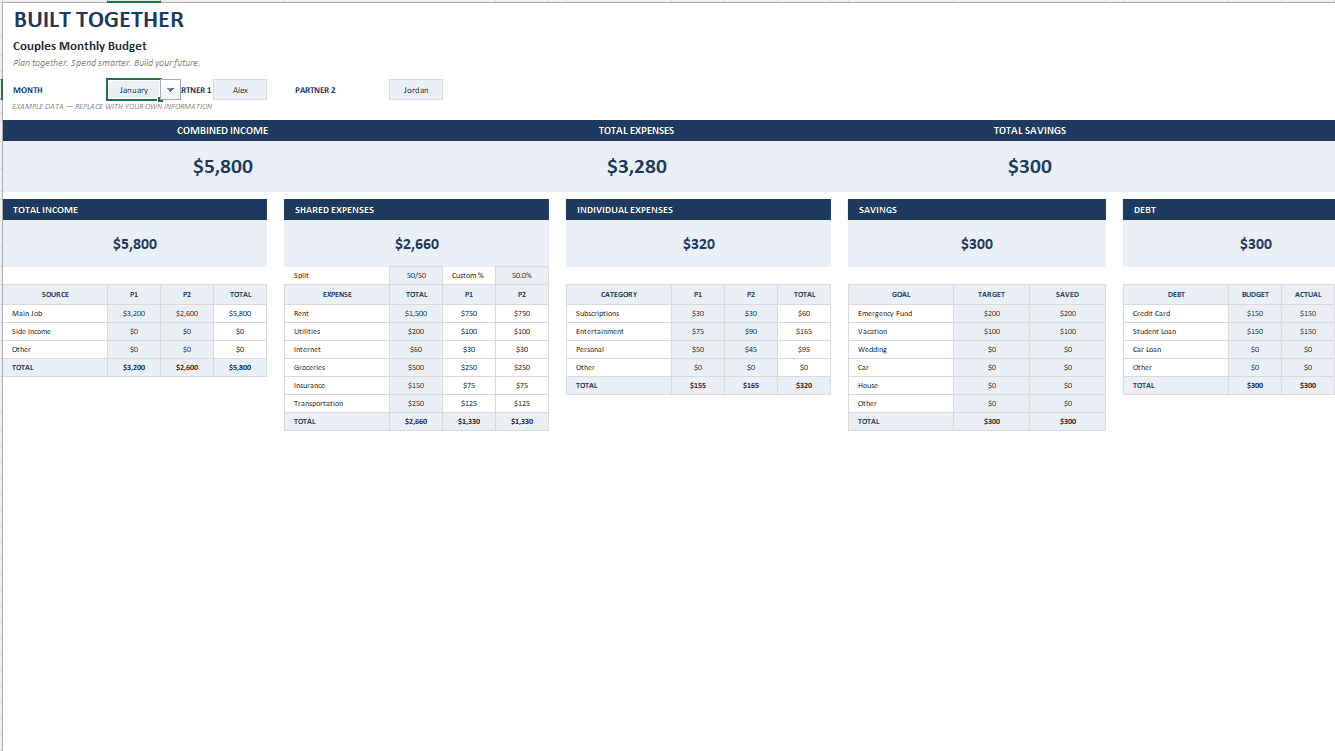Select Main Job P2 amount $2,600
Screen dimensions: 1335x751
187,314
